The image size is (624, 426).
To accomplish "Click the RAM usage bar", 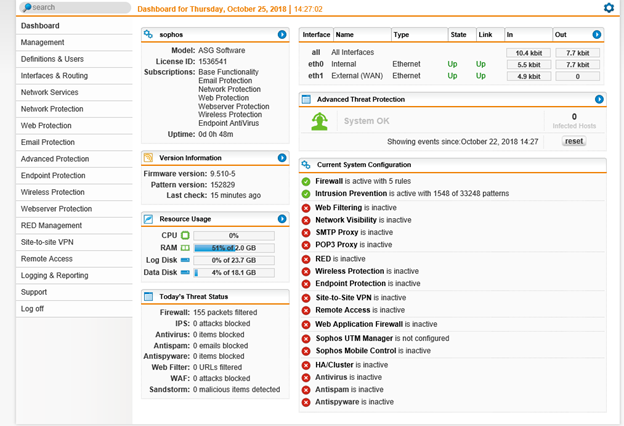I will (x=234, y=248).
